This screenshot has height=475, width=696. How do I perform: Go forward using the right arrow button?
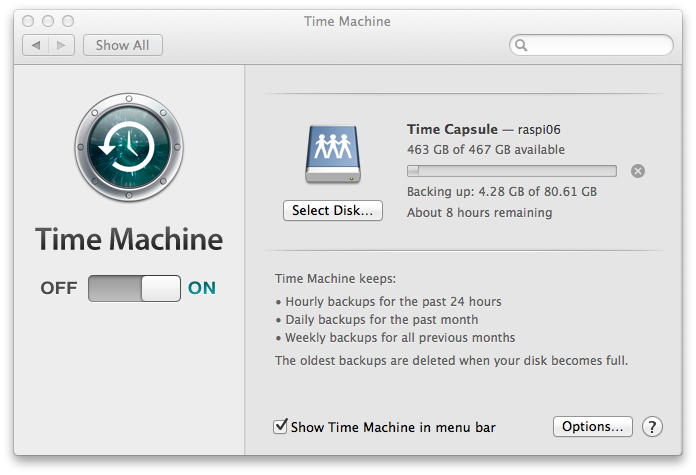[x=61, y=45]
